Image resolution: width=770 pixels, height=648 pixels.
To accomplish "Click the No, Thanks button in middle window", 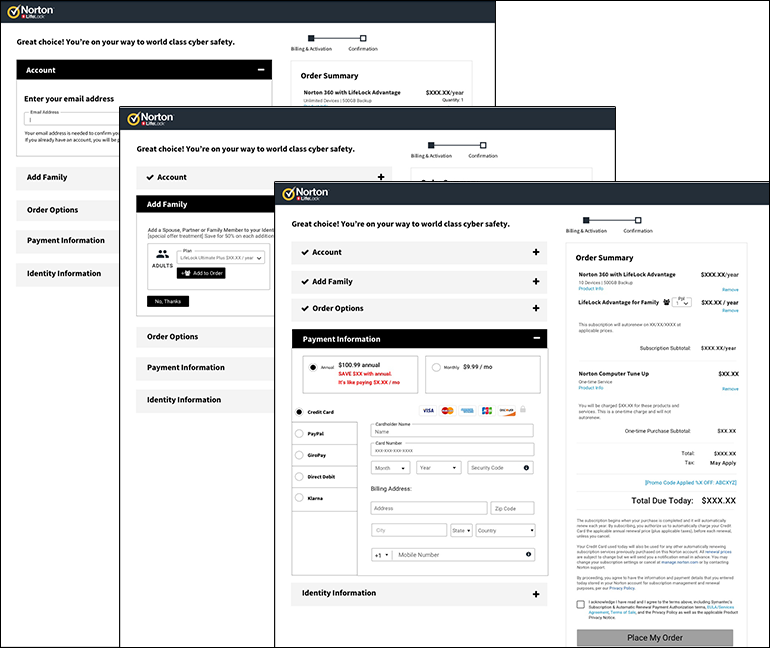I will point(168,301).
